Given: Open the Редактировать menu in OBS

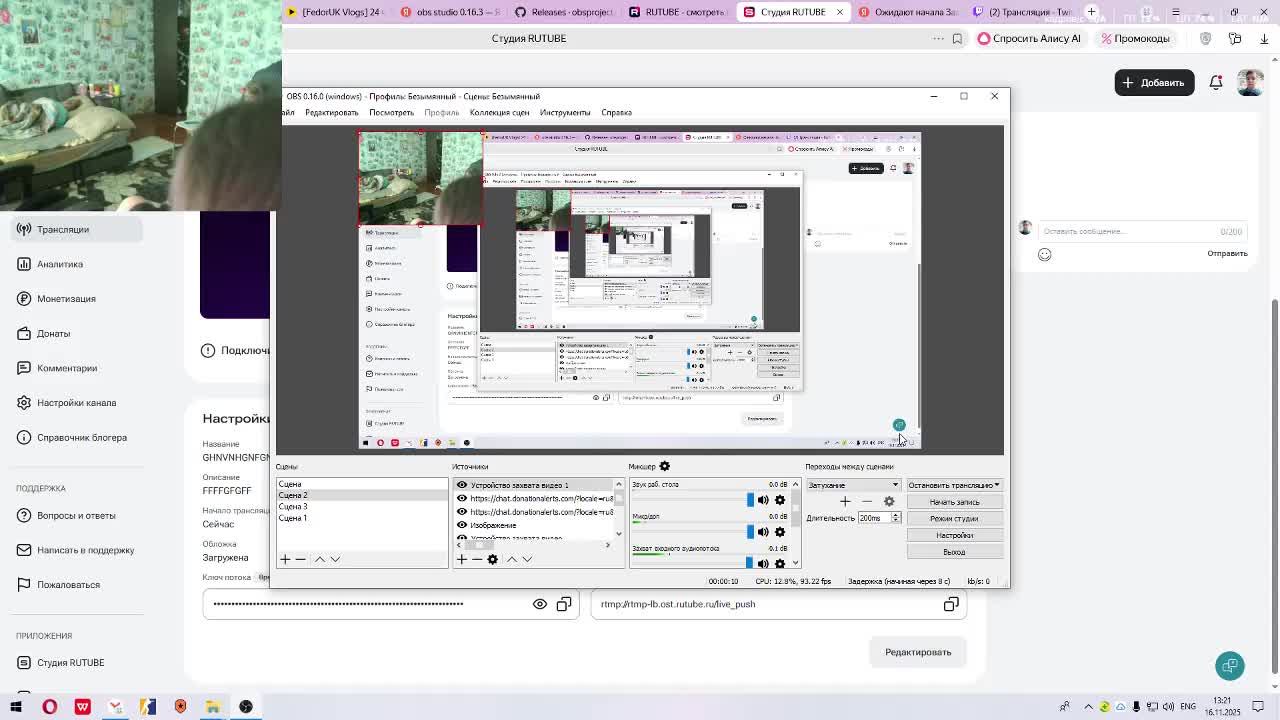Looking at the screenshot, I should (331, 112).
